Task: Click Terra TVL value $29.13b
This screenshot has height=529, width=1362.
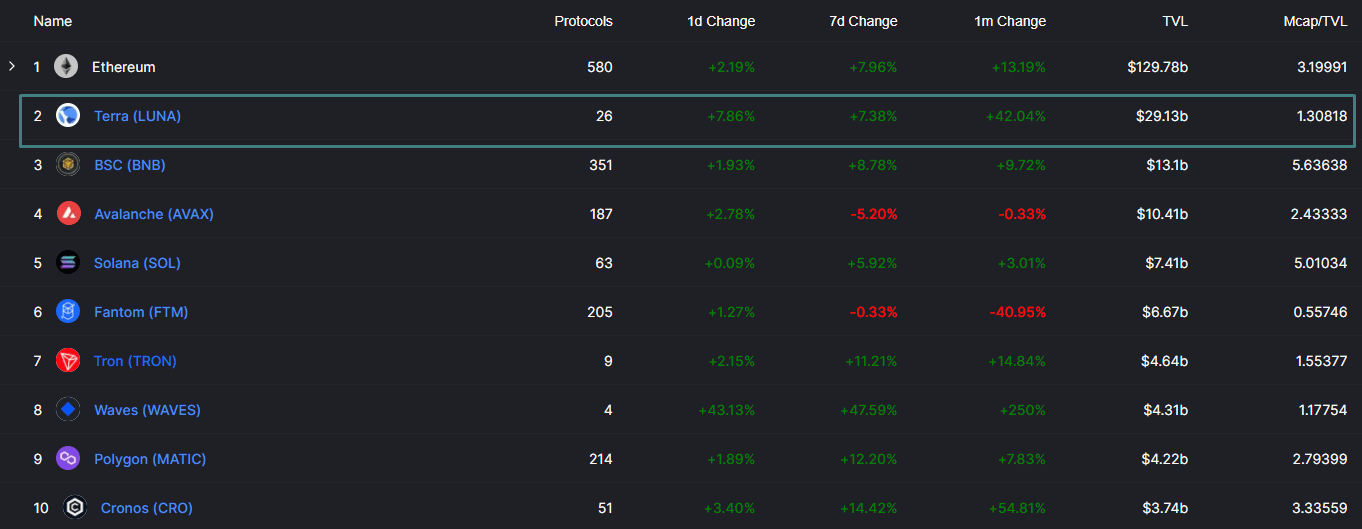Action: 1162,116
